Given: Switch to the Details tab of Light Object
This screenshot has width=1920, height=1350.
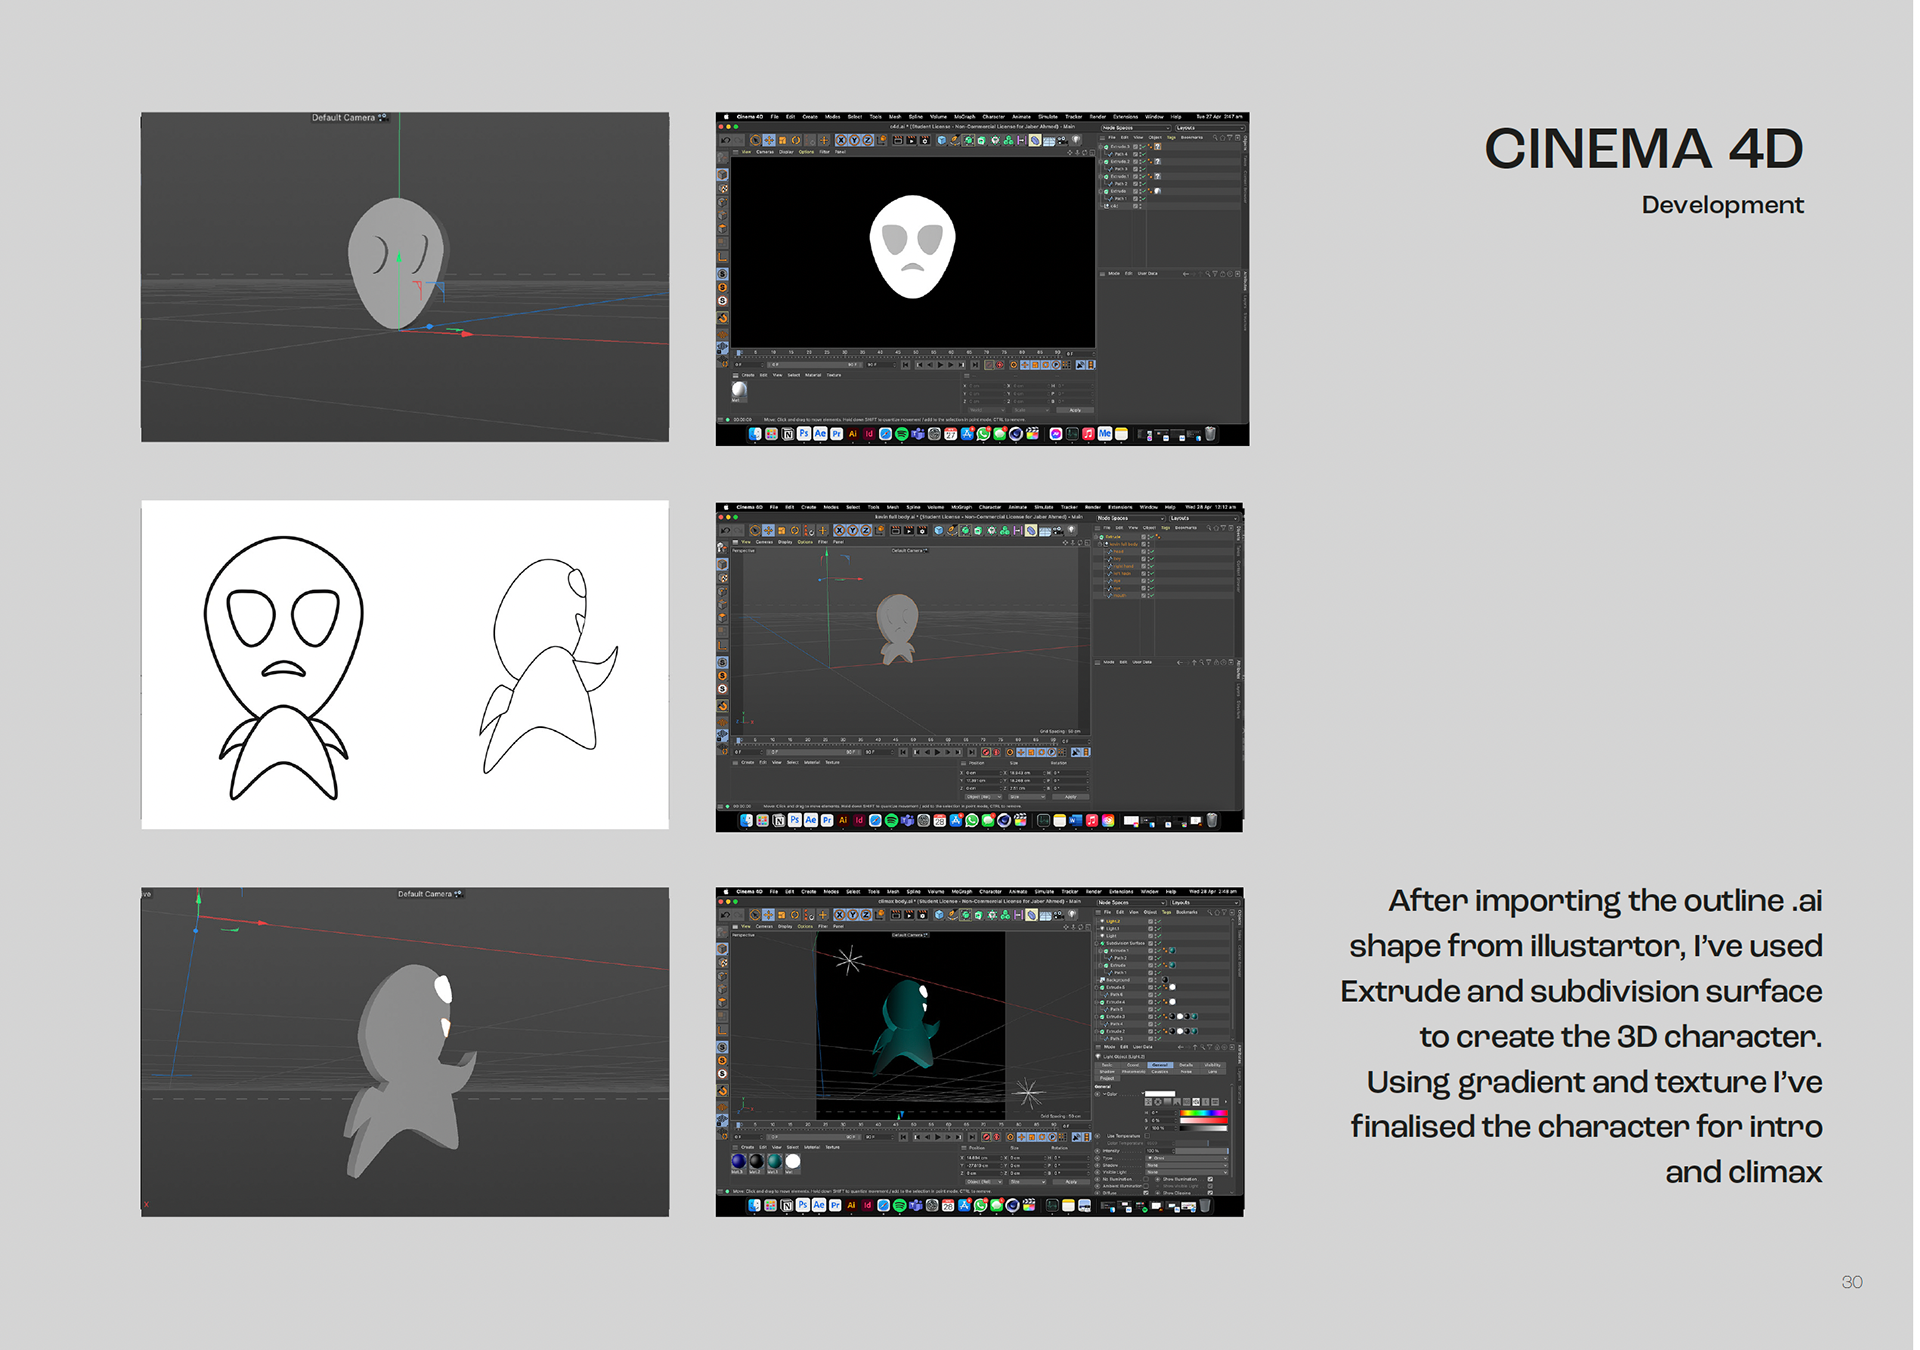Looking at the screenshot, I should click(x=1186, y=1065).
